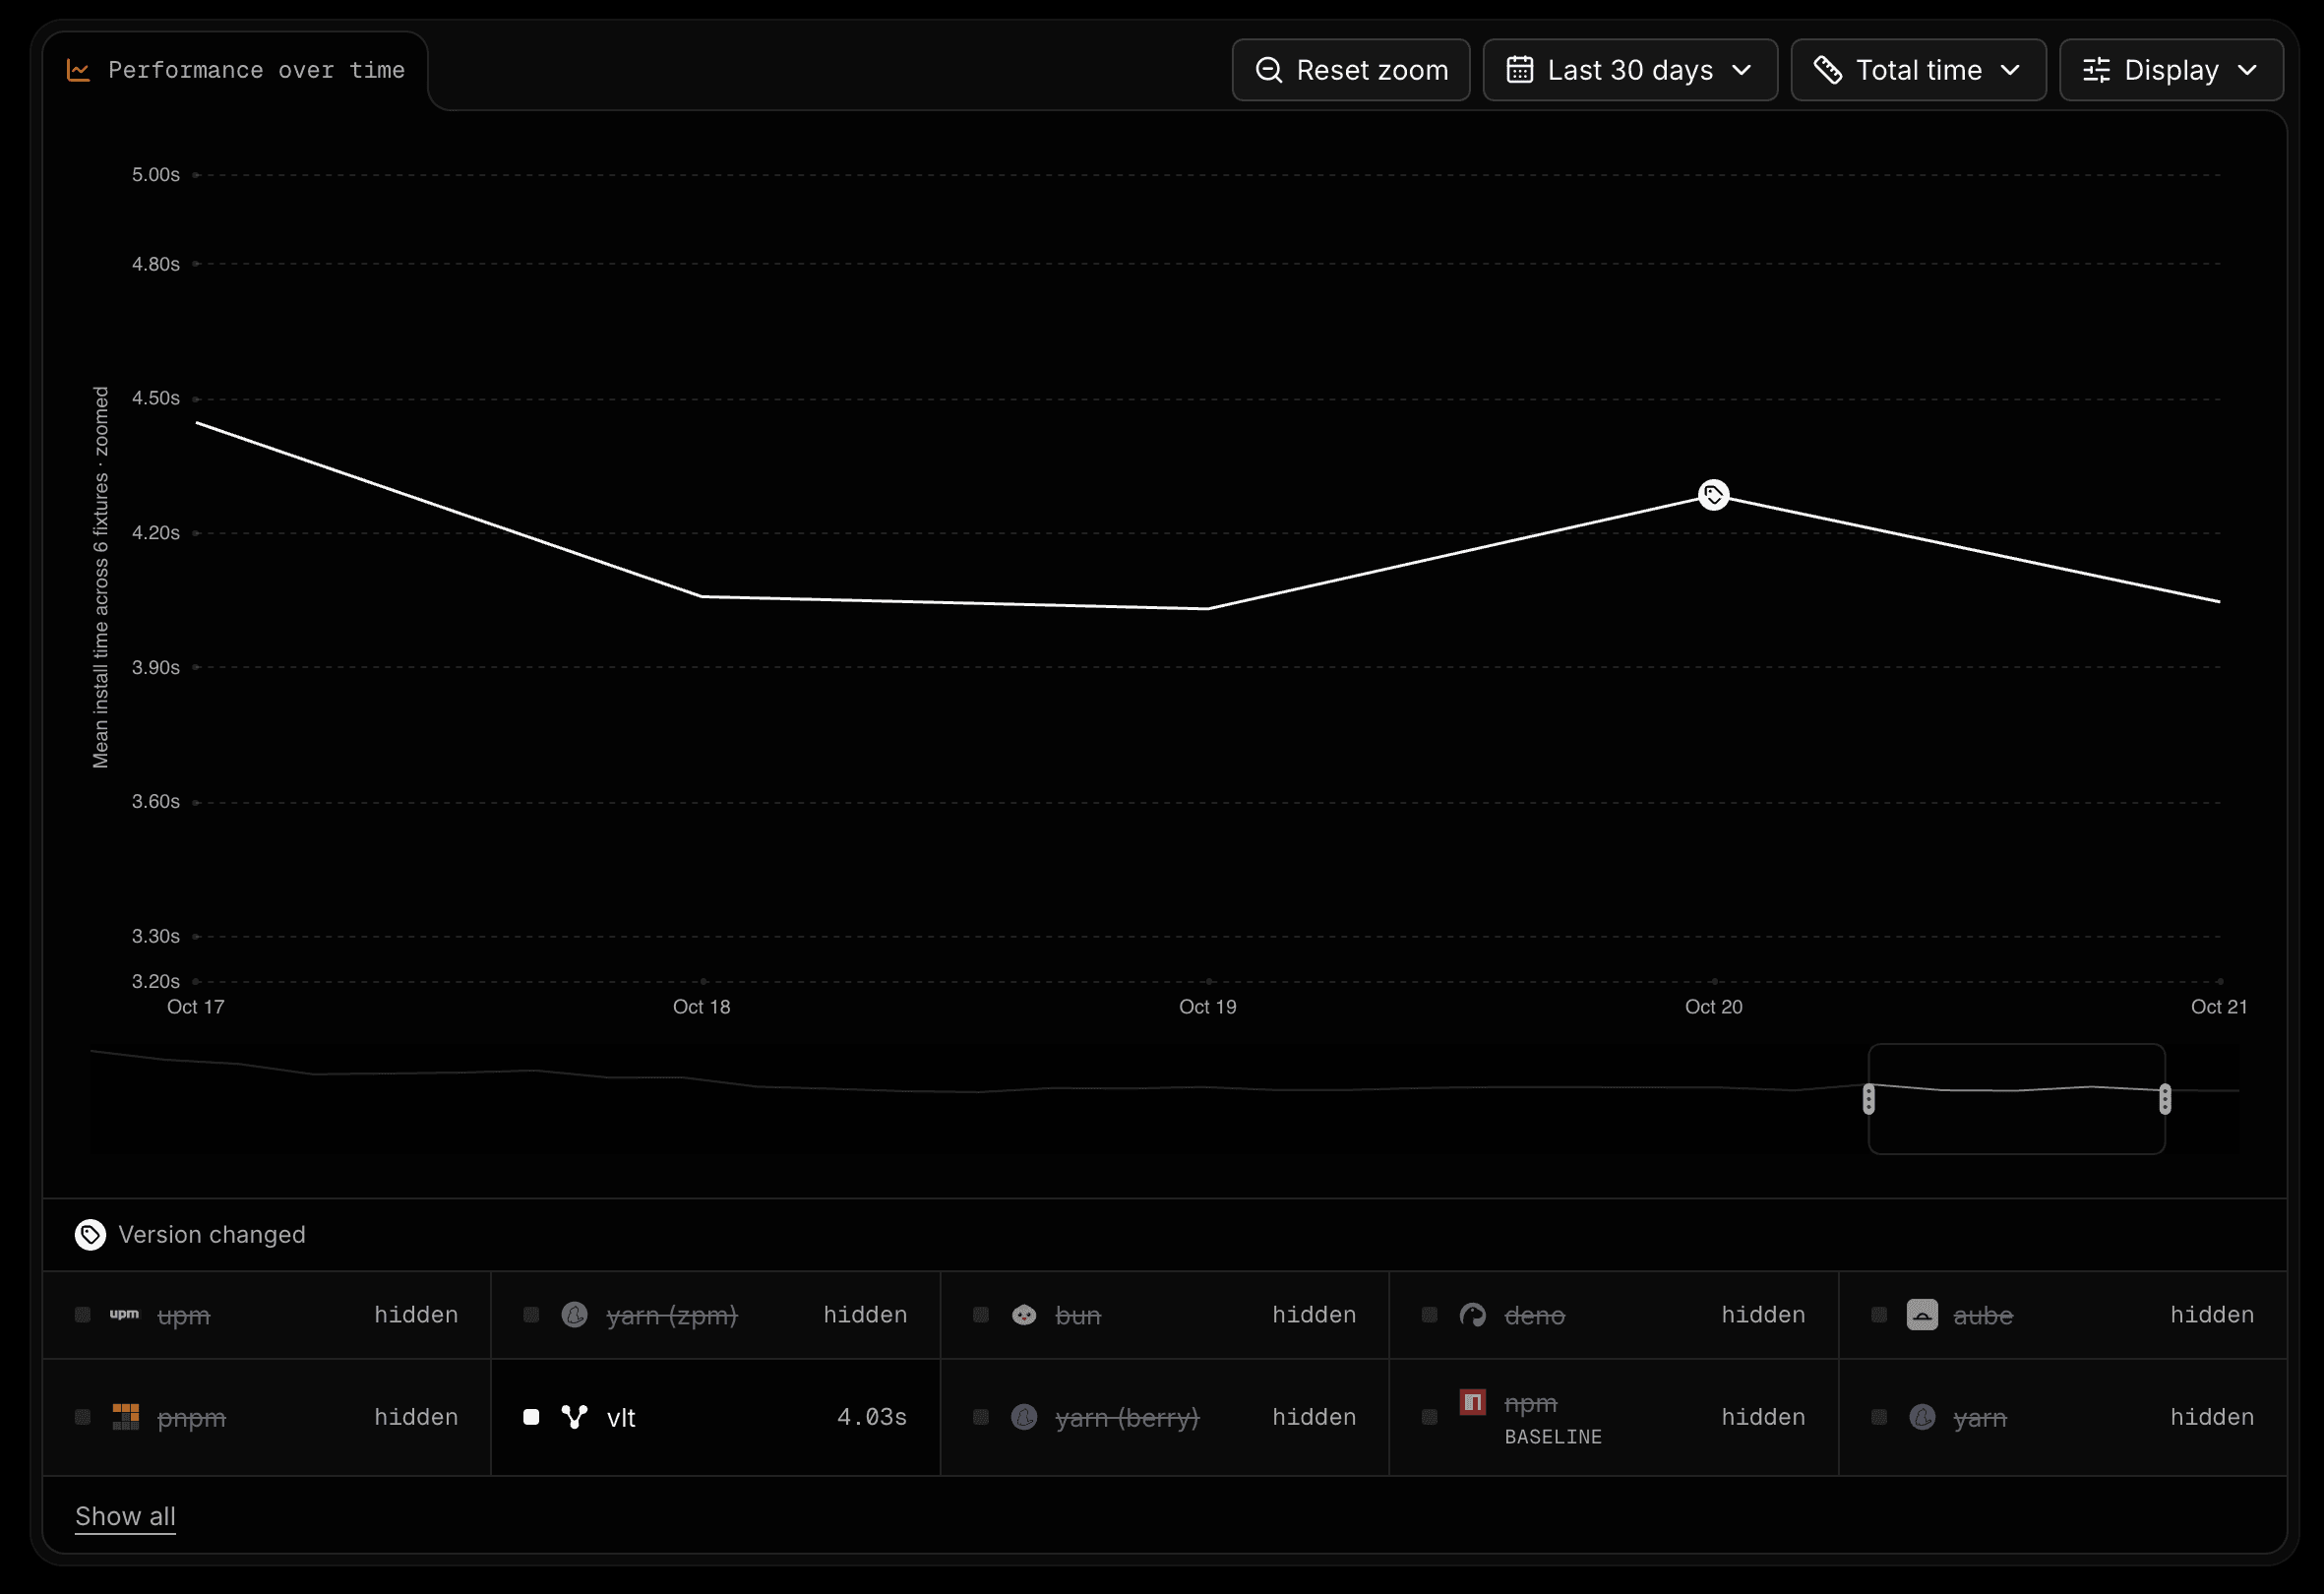Viewport: 2324px width, 1594px height.
Task: Toggle the yarn (zpm) series checkbox
Action: click(532, 1315)
